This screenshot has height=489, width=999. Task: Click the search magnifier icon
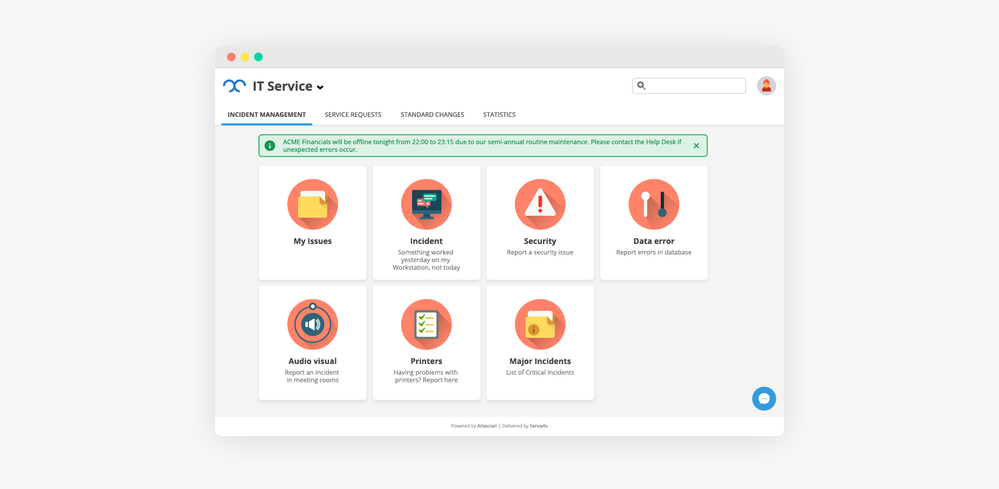click(642, 85)
